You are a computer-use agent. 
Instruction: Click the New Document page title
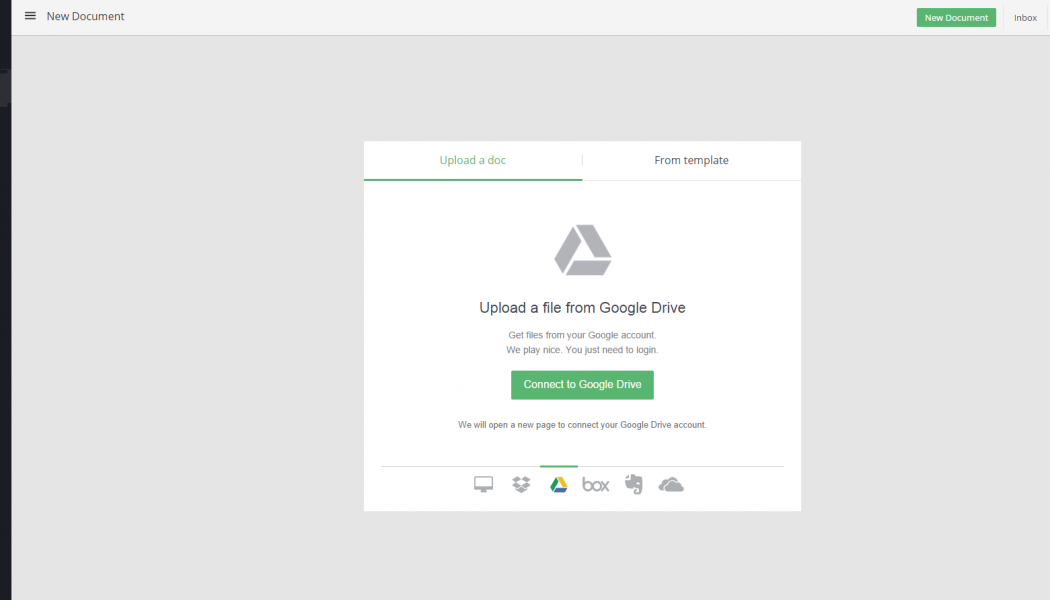pyautogui.click(x=86, y=16)
